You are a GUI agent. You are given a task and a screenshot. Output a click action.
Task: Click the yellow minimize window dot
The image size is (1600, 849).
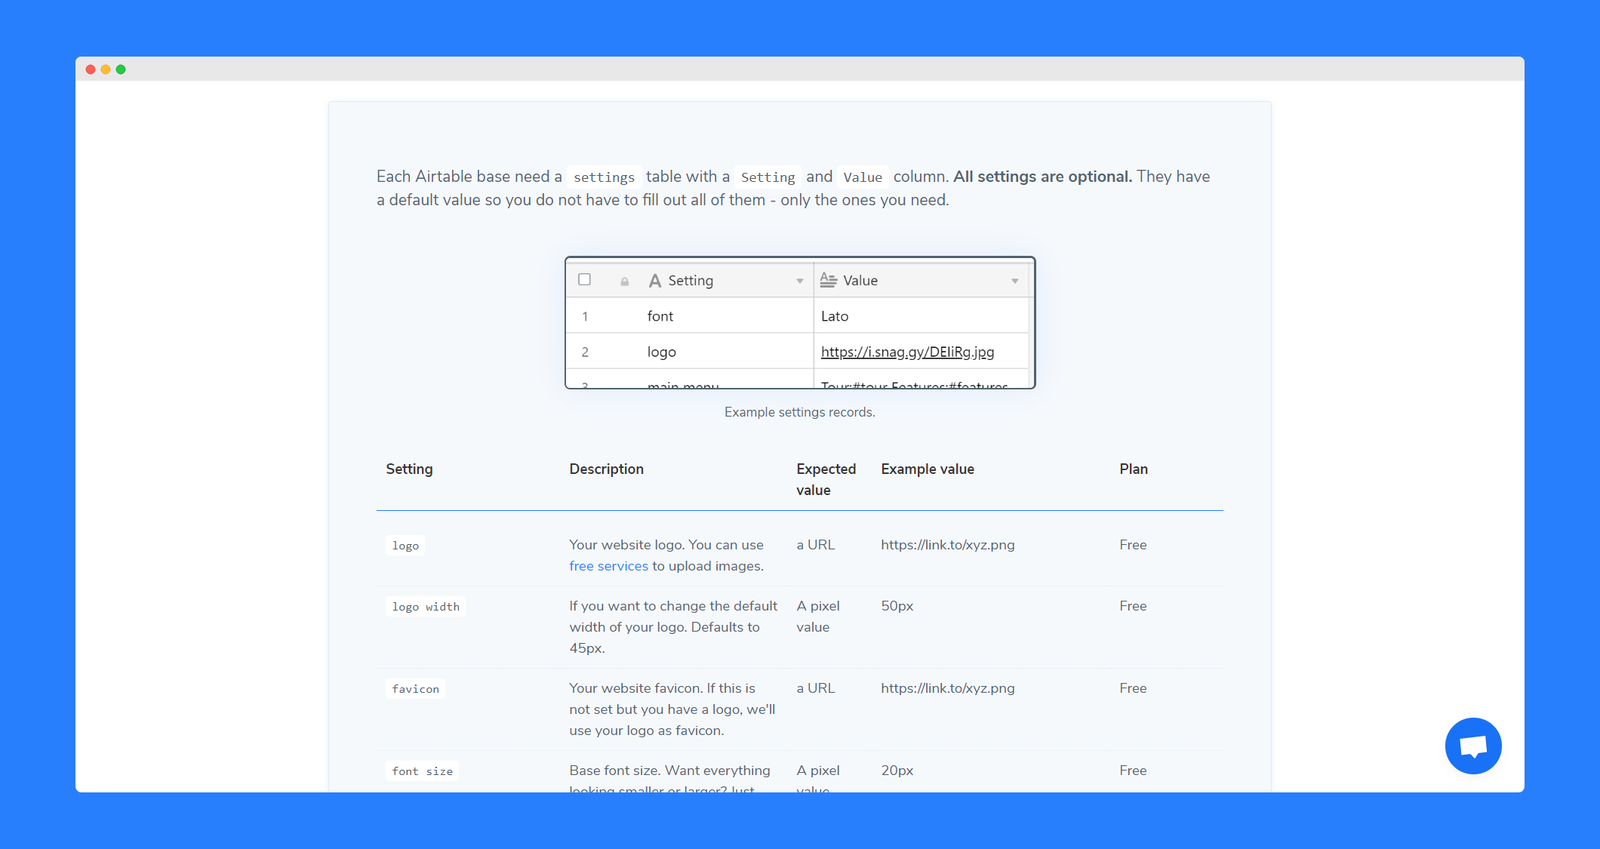click(106, 69)
